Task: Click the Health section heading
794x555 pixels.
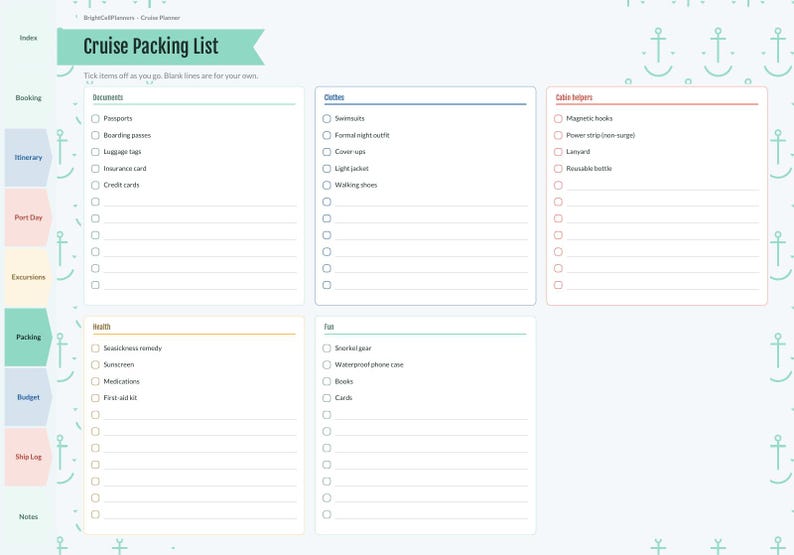Action: [101, 327]
